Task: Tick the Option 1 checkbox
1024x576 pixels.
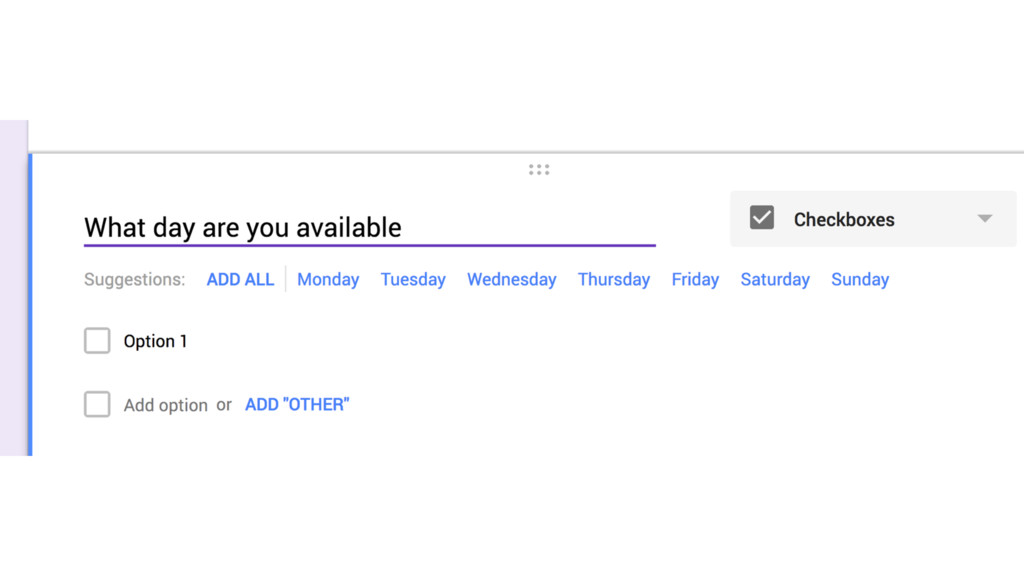Action: click(x=97, y=340)
